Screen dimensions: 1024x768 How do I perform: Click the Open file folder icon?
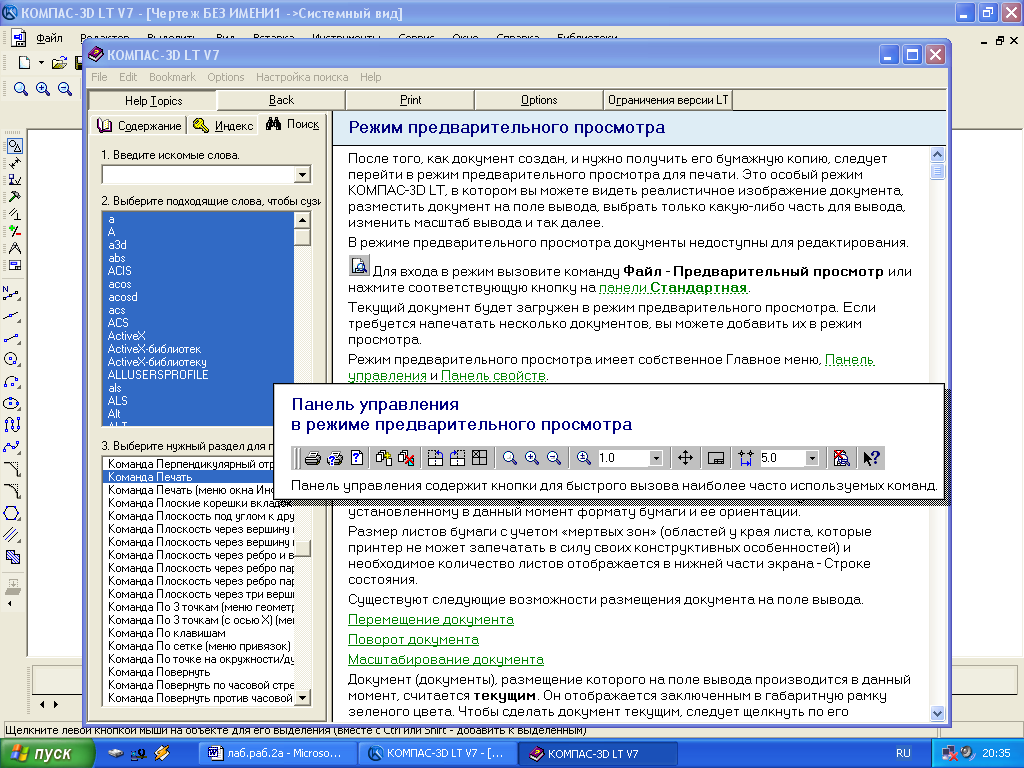pyautogui.click(x=59, y=63)
